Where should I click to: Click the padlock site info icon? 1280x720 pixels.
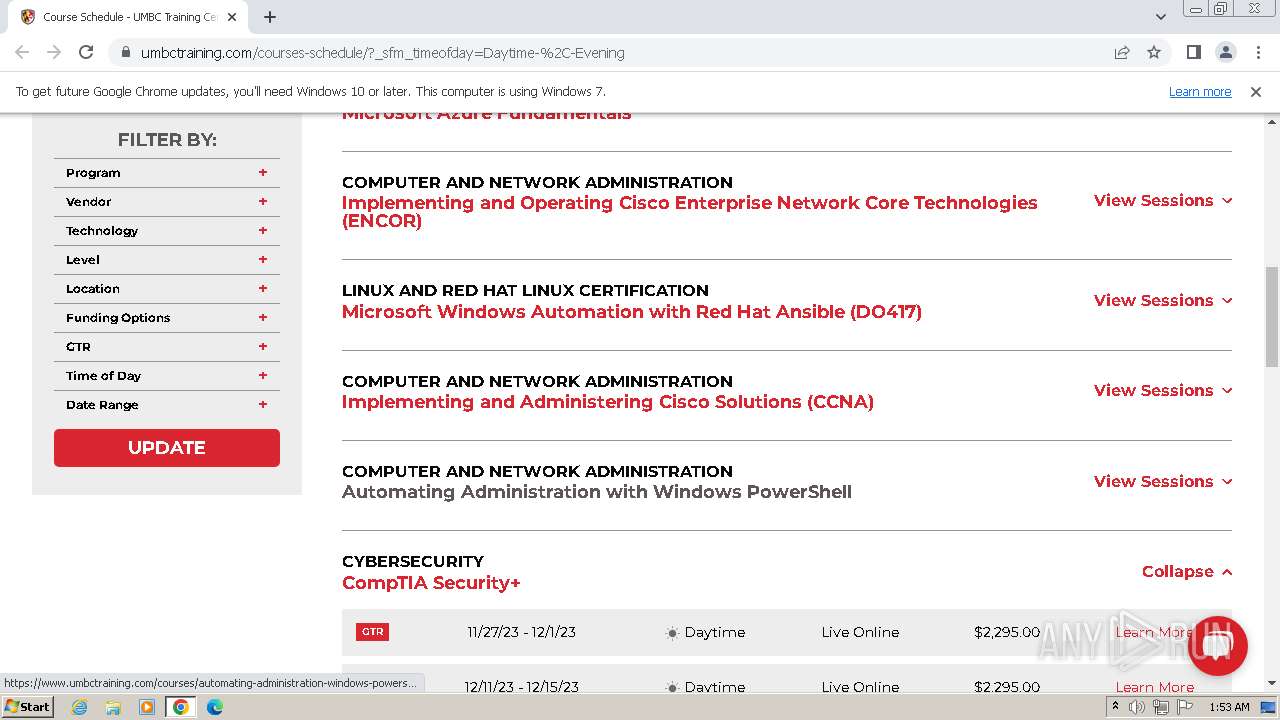tap(125, 53)
